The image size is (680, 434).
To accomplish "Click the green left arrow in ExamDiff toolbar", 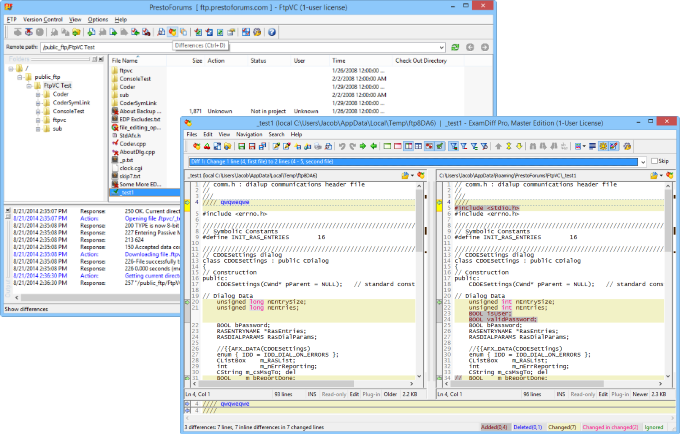I will pyautogui.click(x=373, y=147).
